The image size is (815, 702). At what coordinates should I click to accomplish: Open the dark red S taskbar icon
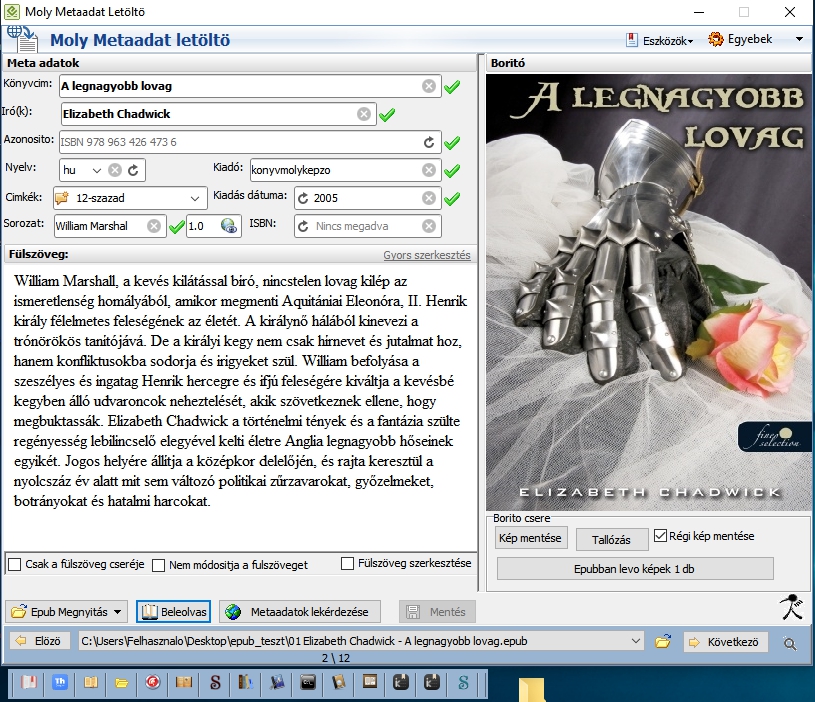[215, 682]
